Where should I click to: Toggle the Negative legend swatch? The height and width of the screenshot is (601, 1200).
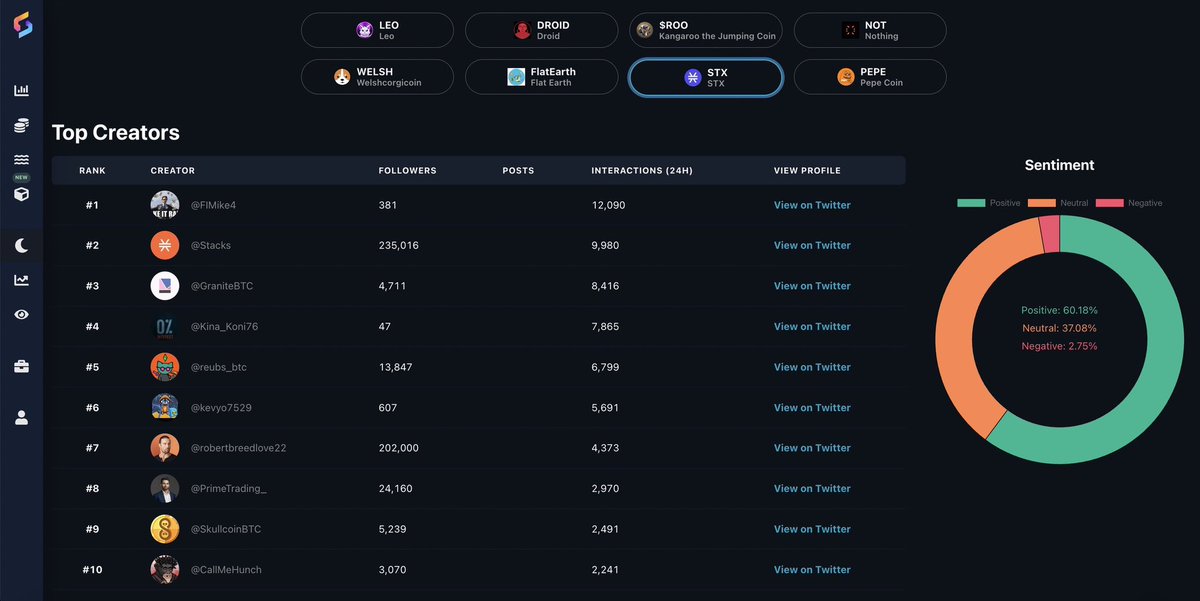pyautogui.click(x=1110, y=203)
